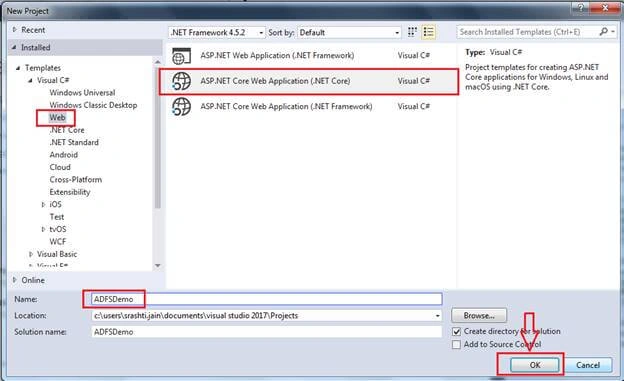Screen dimensions: 624x381
Task: Collapse the Installed section
Action: click(14, 47)
